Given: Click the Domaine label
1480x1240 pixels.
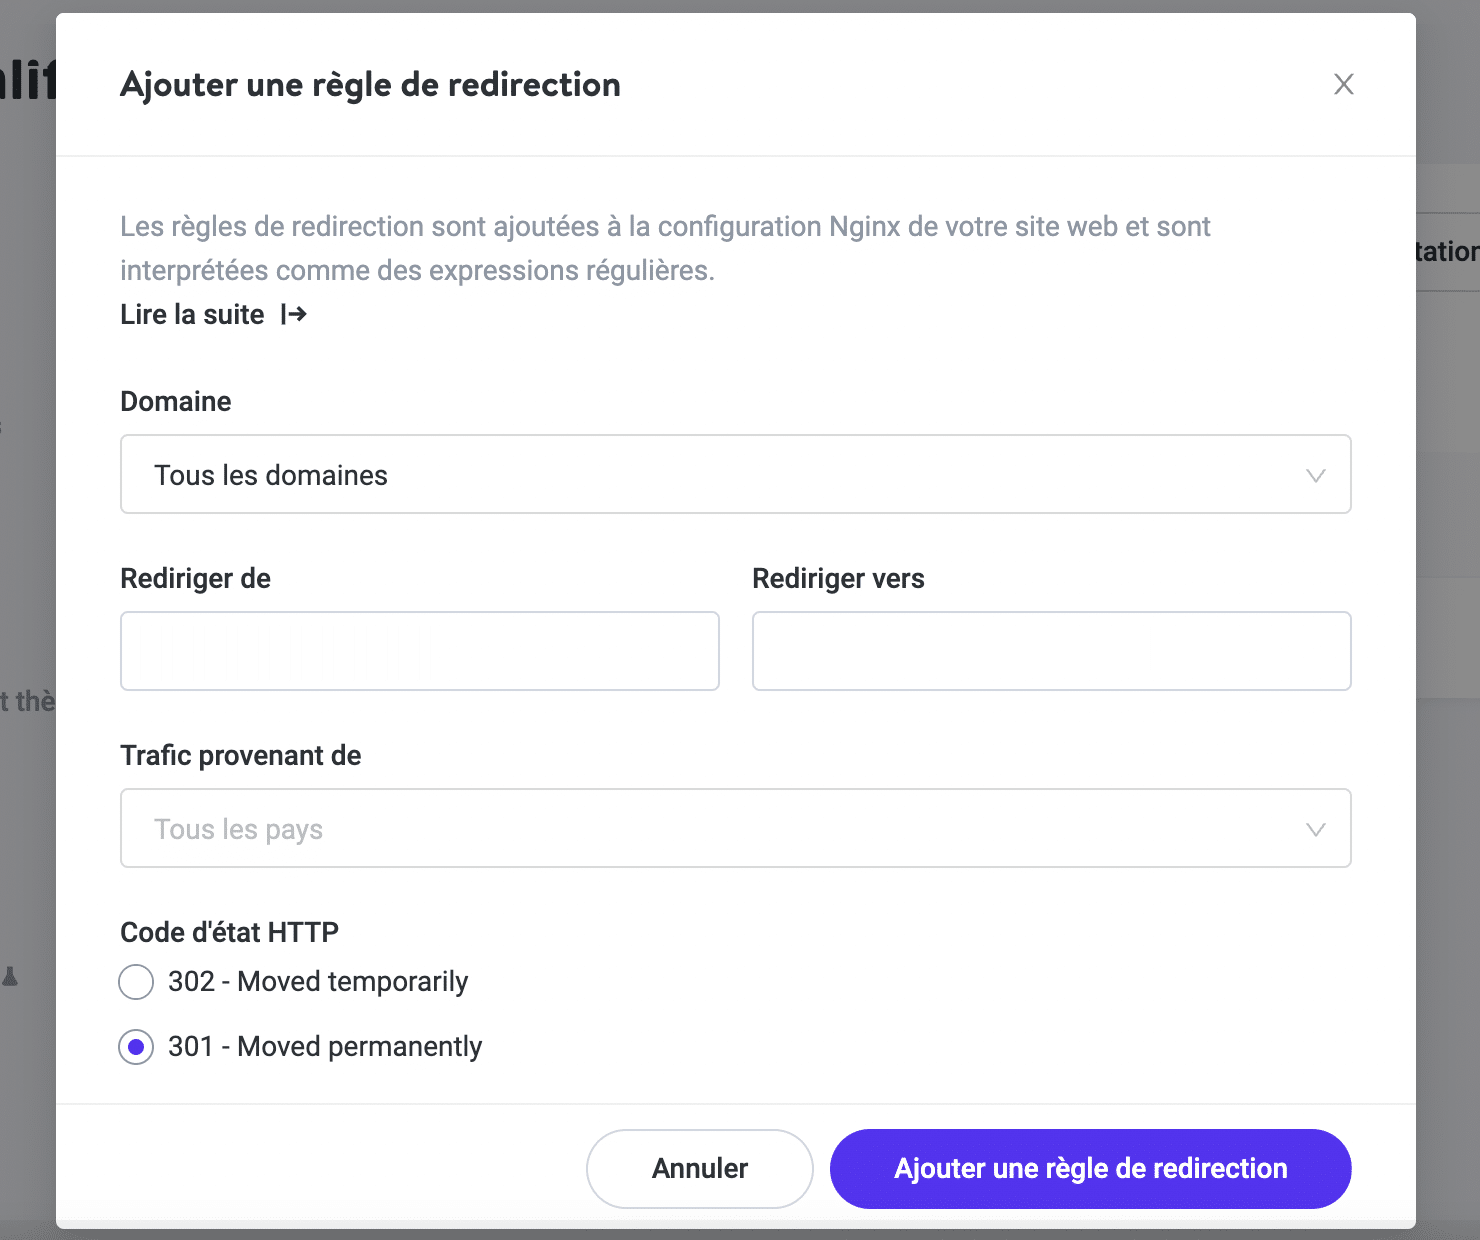Looking at the screenshot, I should coord(175,401).
